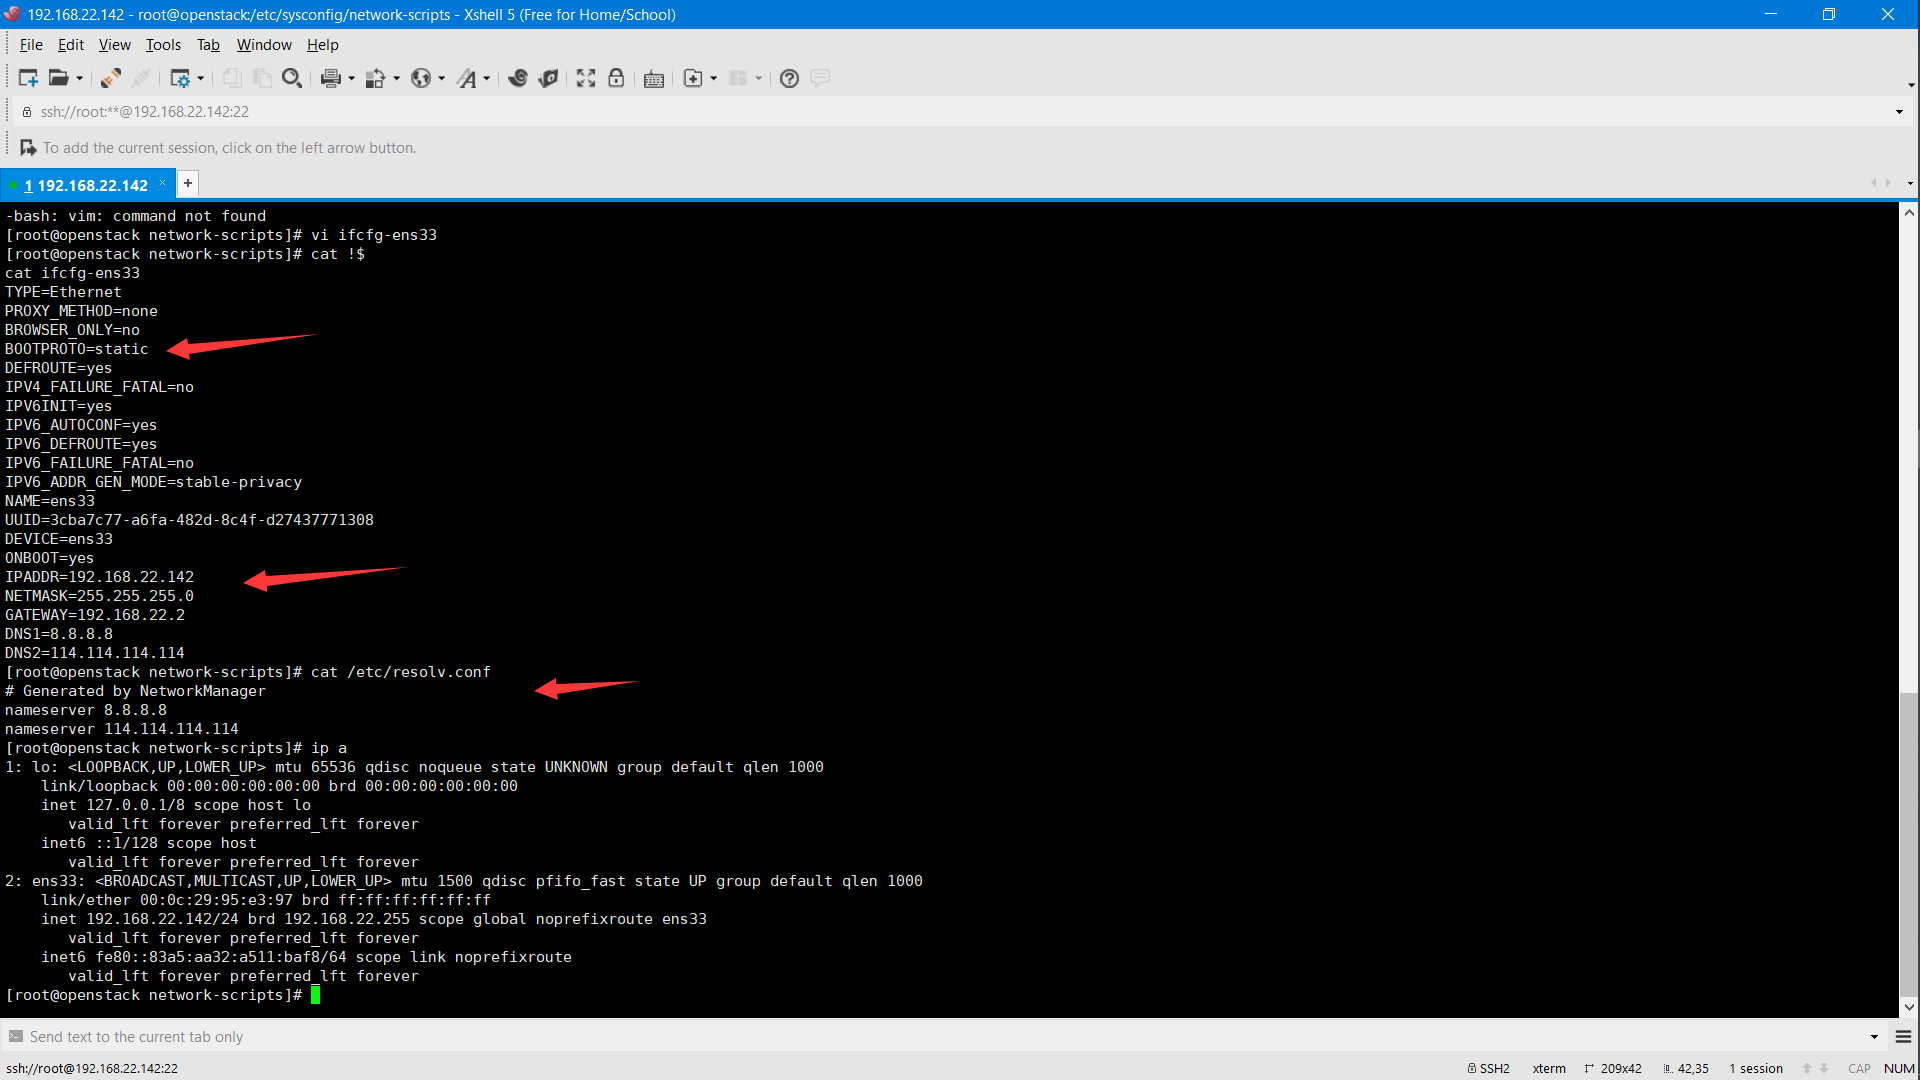Open a new tab with the plus button
The height and width of the screenshot is (1080, 1920).
click(187, 183)
